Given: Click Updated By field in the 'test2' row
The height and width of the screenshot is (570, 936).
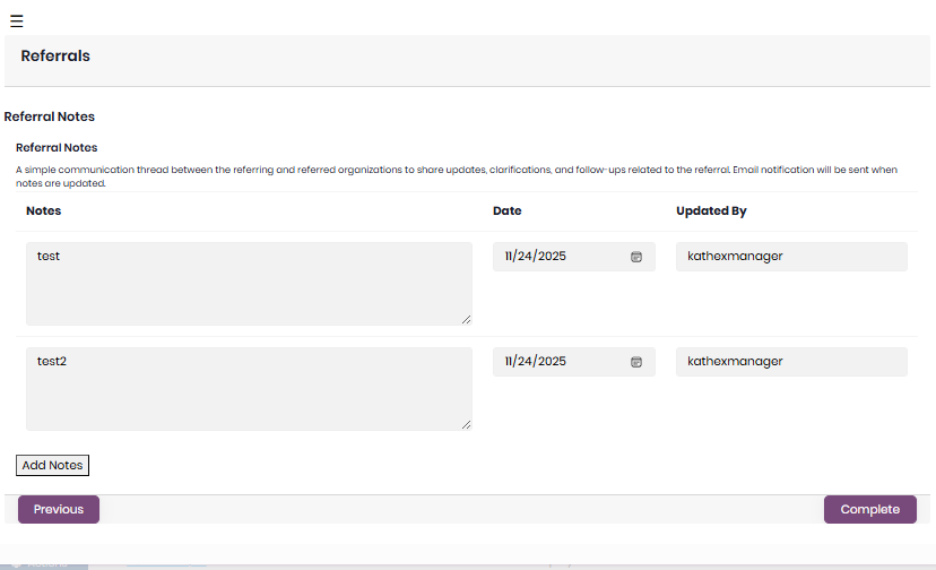Looking at the screenshot, I should [791, 362].
